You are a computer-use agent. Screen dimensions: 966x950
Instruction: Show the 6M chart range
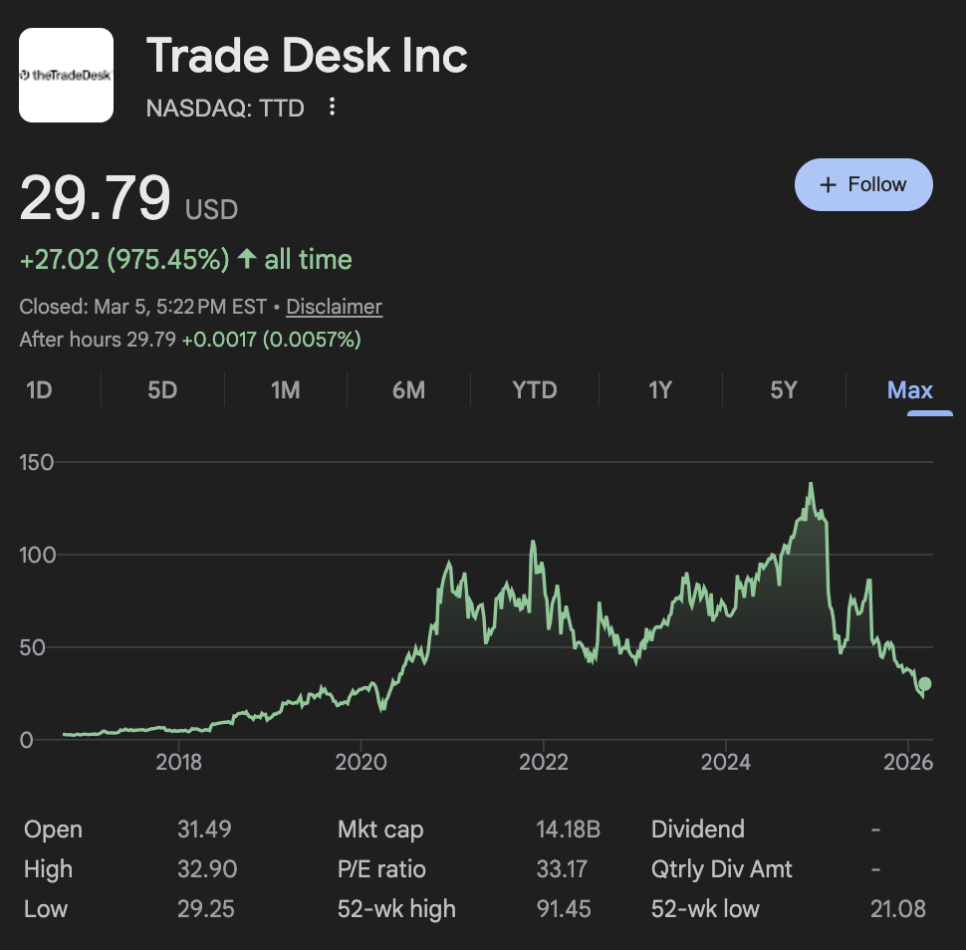click(409, 390)
